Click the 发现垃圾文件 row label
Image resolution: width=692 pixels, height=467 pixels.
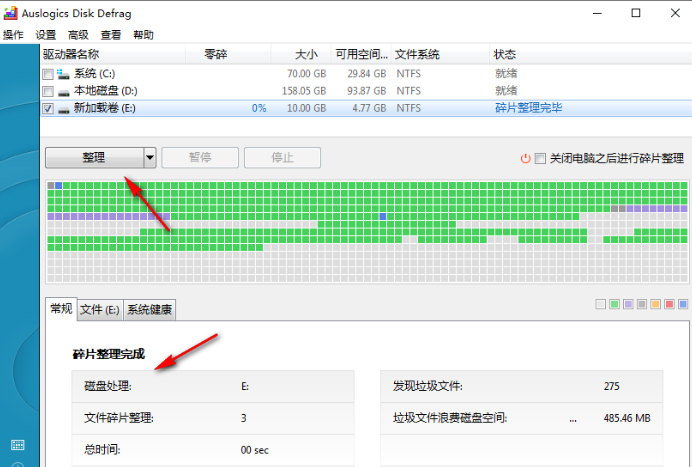coord(428,386)
